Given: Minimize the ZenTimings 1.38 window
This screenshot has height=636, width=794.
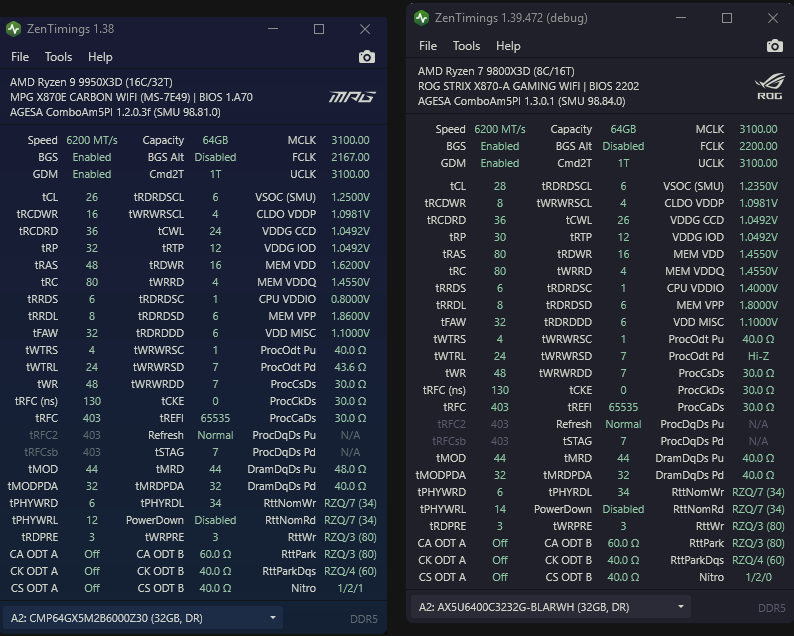Looking at the screenshot, I should pos(273,29).
